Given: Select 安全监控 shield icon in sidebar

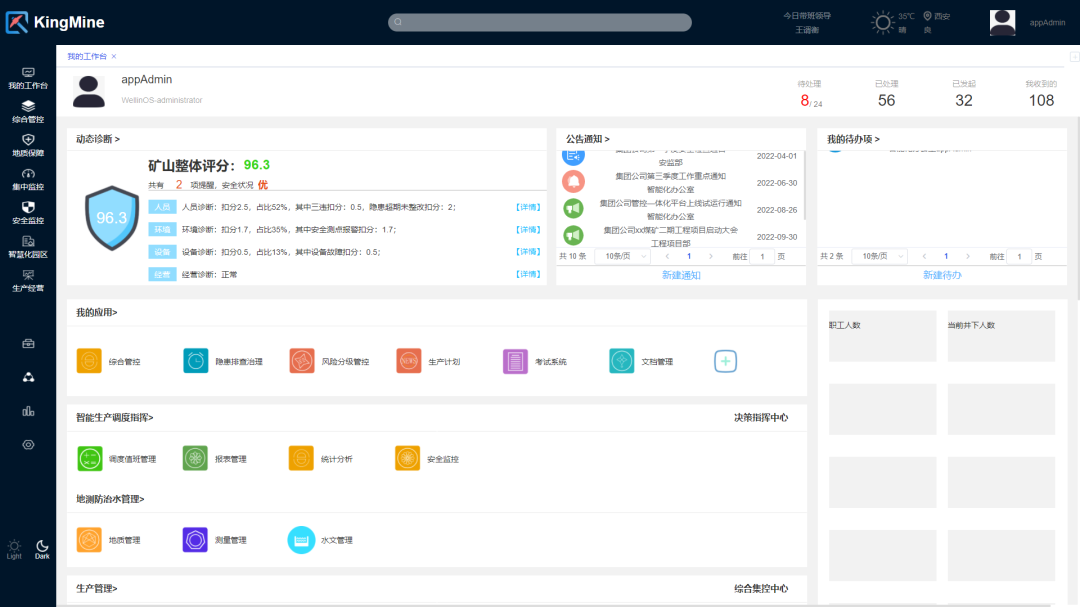Looking at the screenshot, I should click(28, 207).
